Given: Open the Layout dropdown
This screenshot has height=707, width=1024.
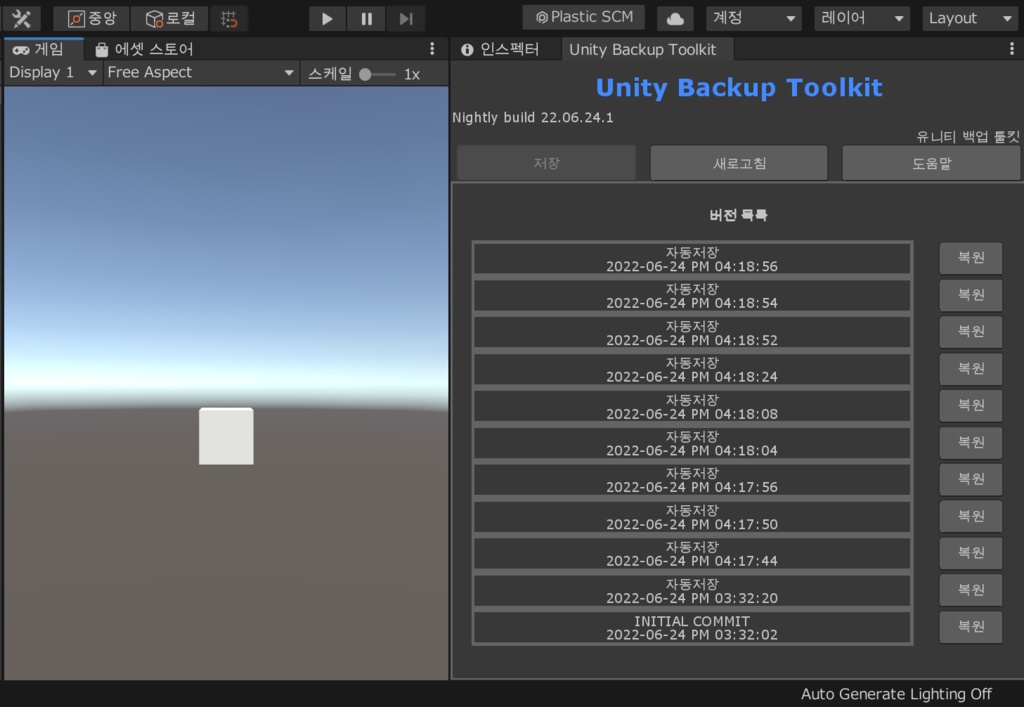Looking at the screenshot, I should pos(969,17).
